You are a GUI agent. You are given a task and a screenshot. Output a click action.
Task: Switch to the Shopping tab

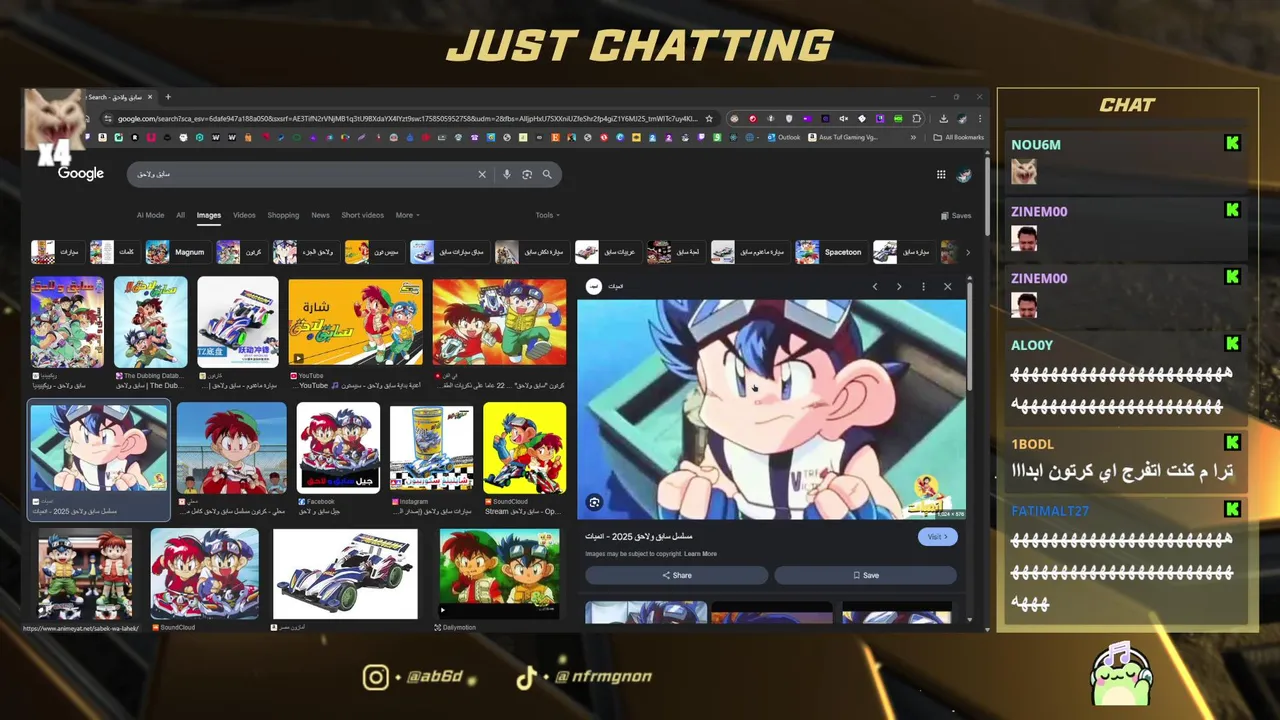[283, 215]
